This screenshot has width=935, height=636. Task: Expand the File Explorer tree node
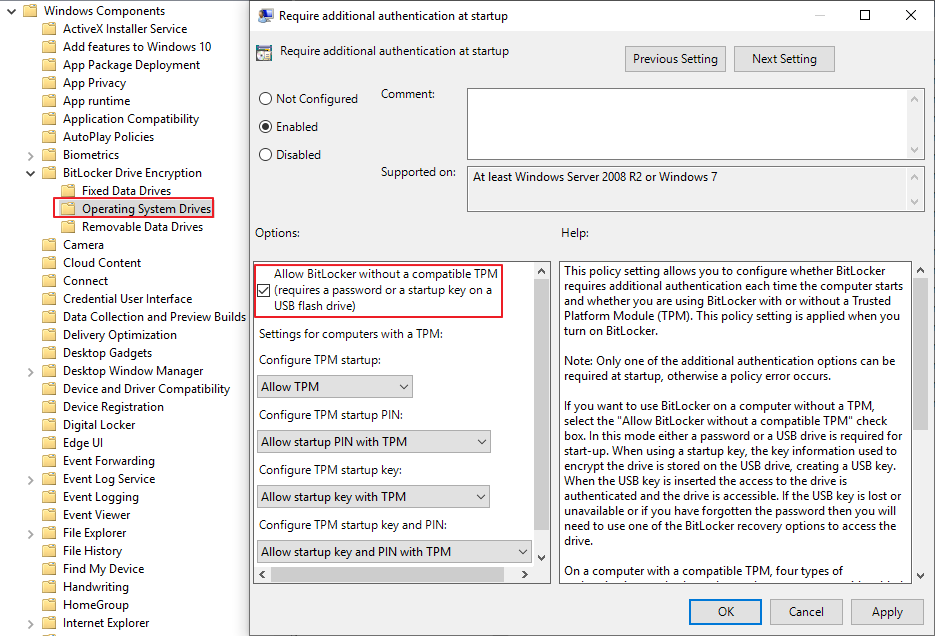click(x=30, y=534)
